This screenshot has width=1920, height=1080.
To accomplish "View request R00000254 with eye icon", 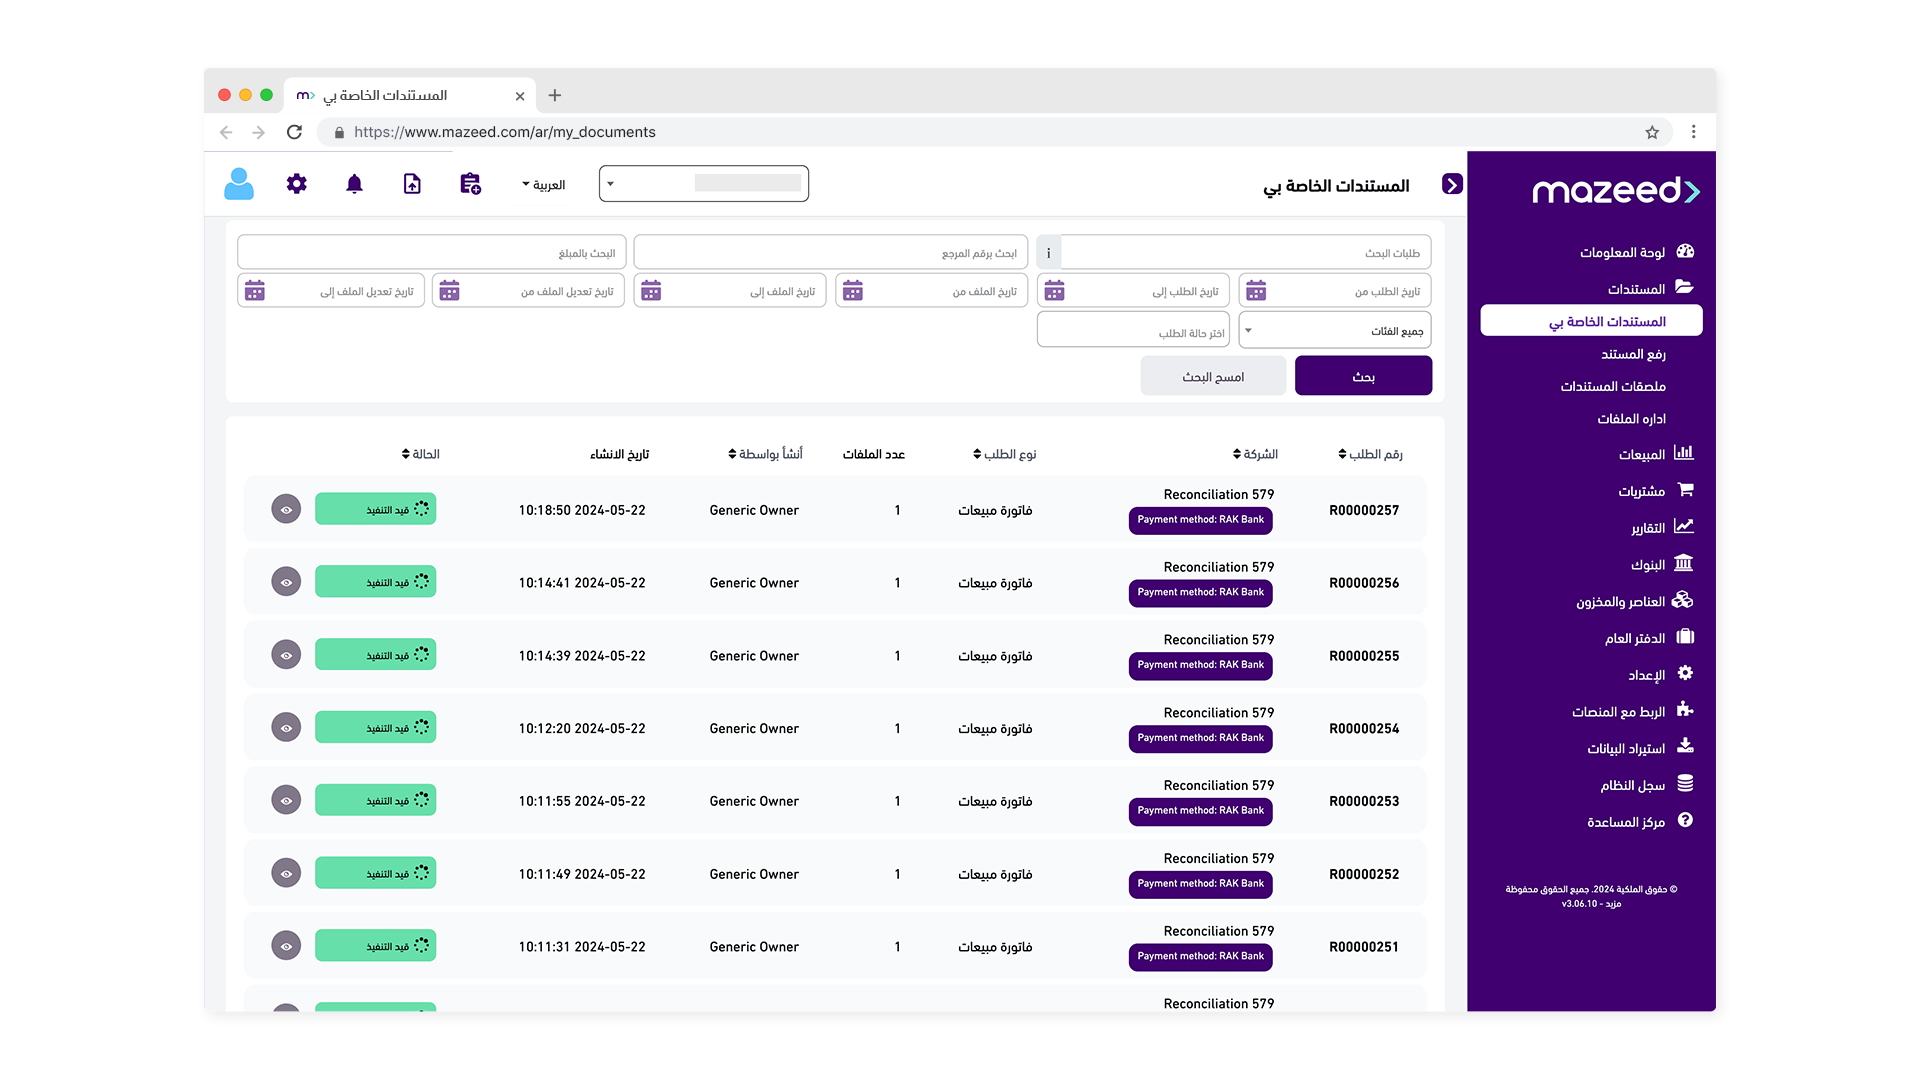I will point(286,728).
